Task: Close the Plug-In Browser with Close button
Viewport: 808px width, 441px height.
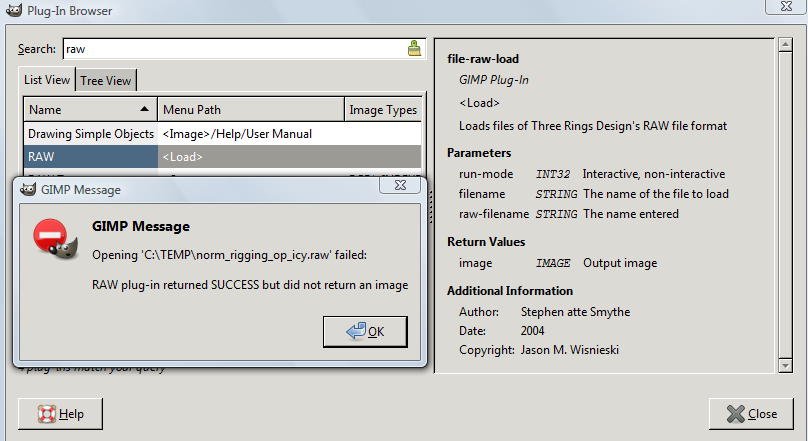Action: (x=751, y=414)
